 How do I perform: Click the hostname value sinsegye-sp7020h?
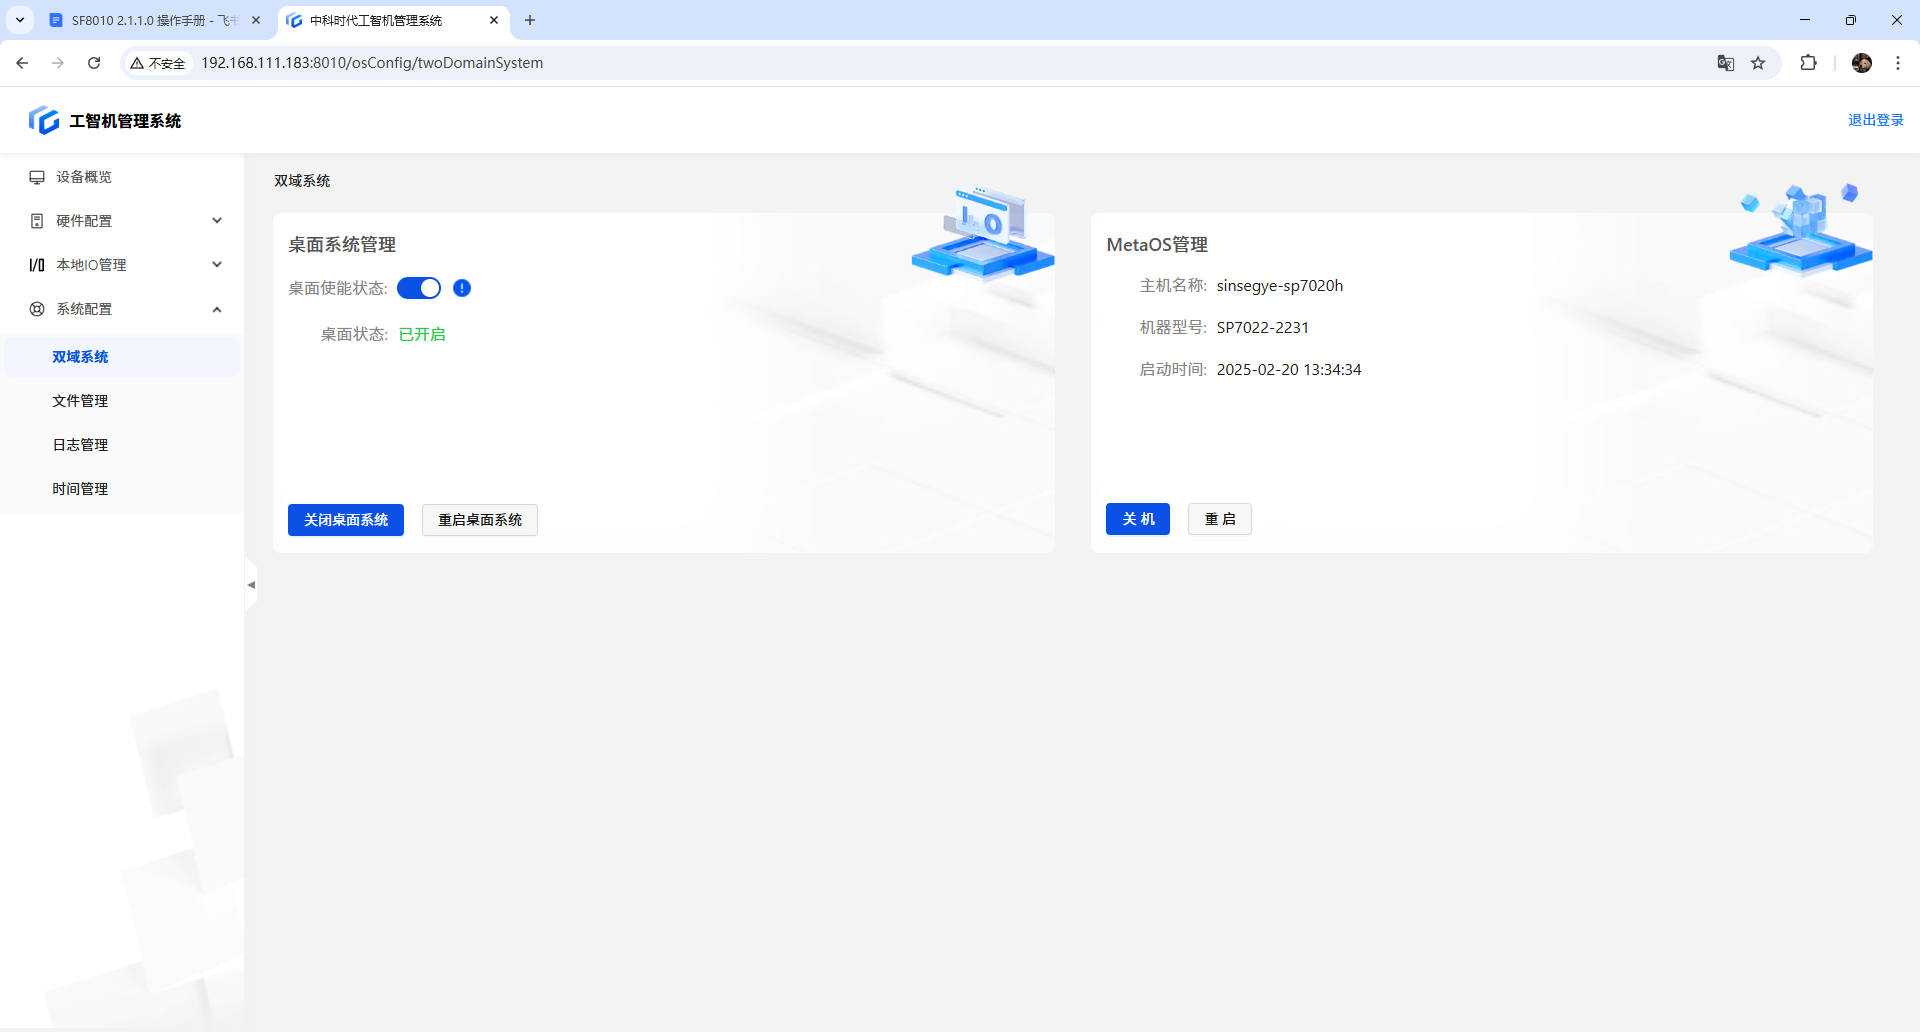point(1280,286)
